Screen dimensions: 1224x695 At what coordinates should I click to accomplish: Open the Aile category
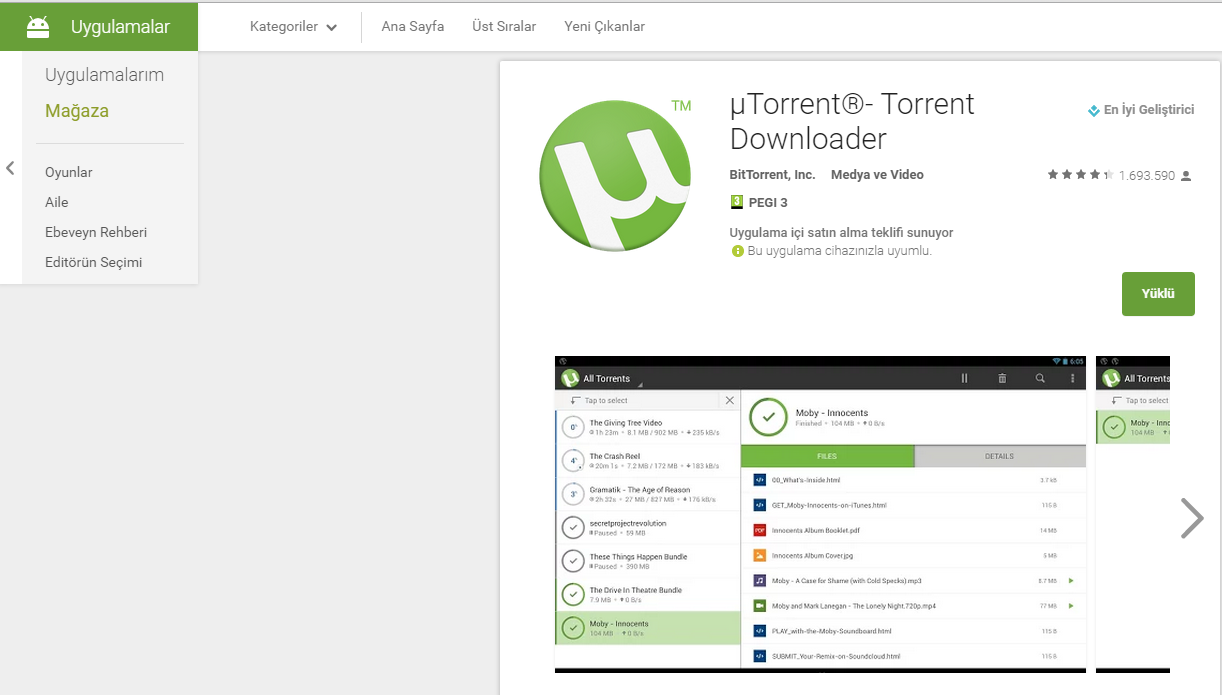(x=57, y=202)
